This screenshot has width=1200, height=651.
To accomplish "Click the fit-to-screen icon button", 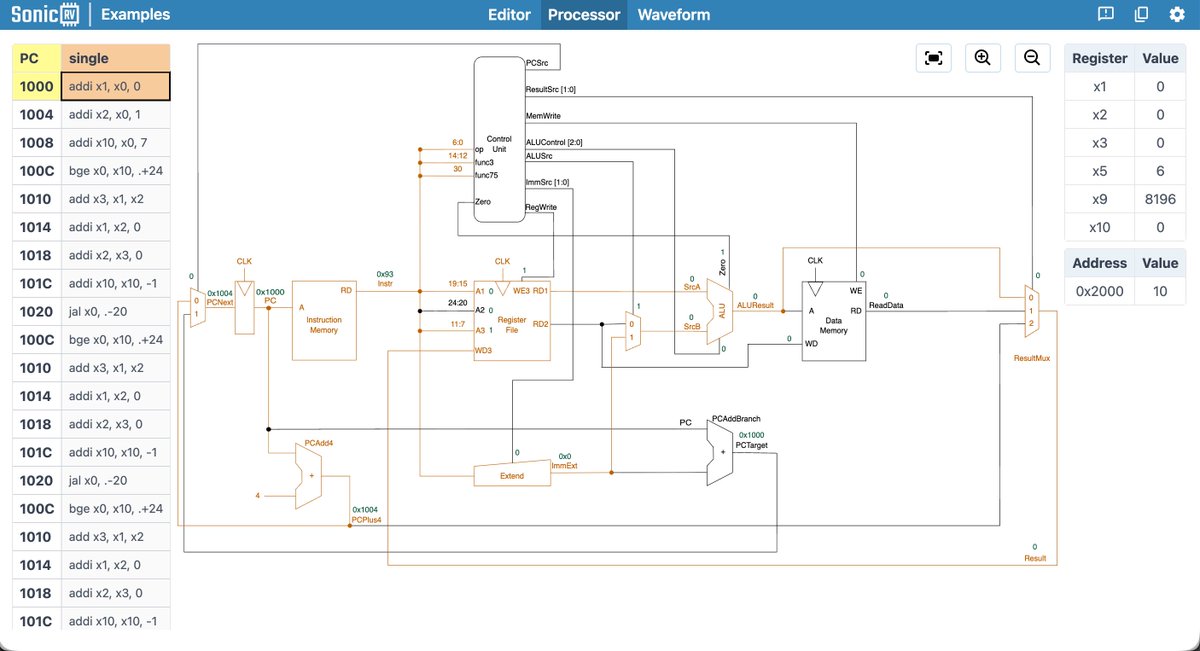I will [x=933, y=58].
